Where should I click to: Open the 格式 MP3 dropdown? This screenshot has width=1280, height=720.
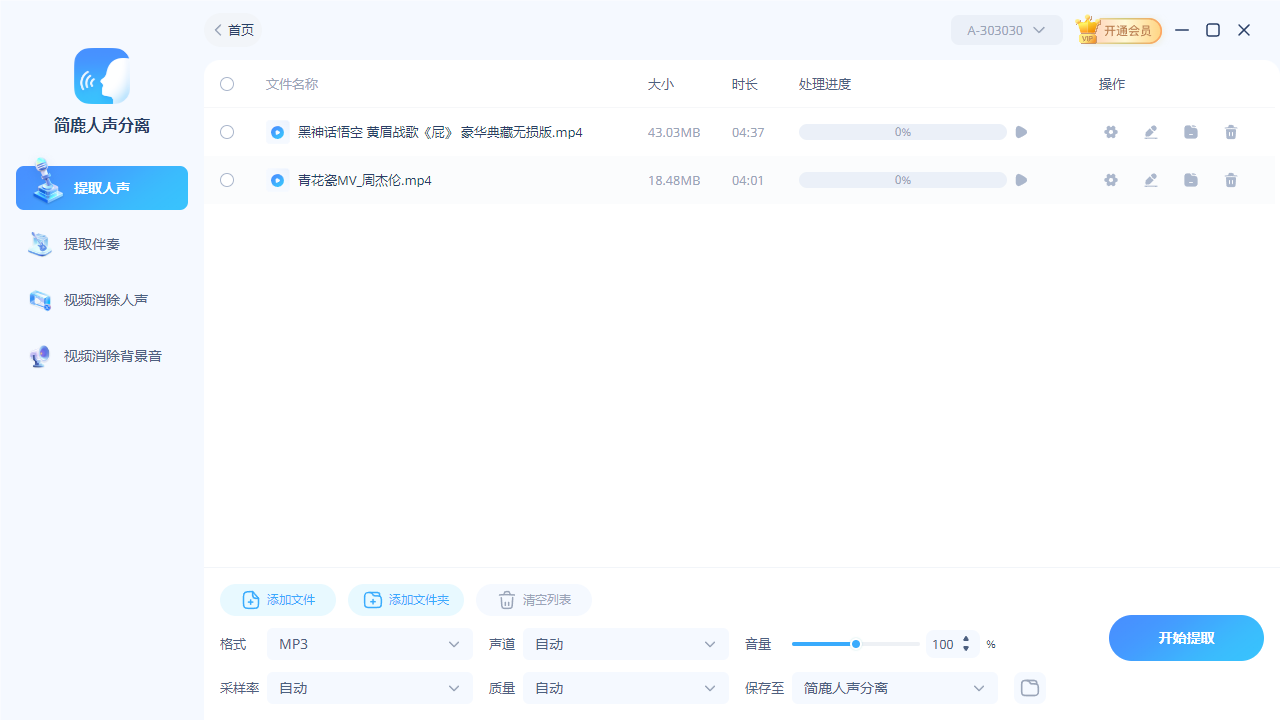(369, 644)
